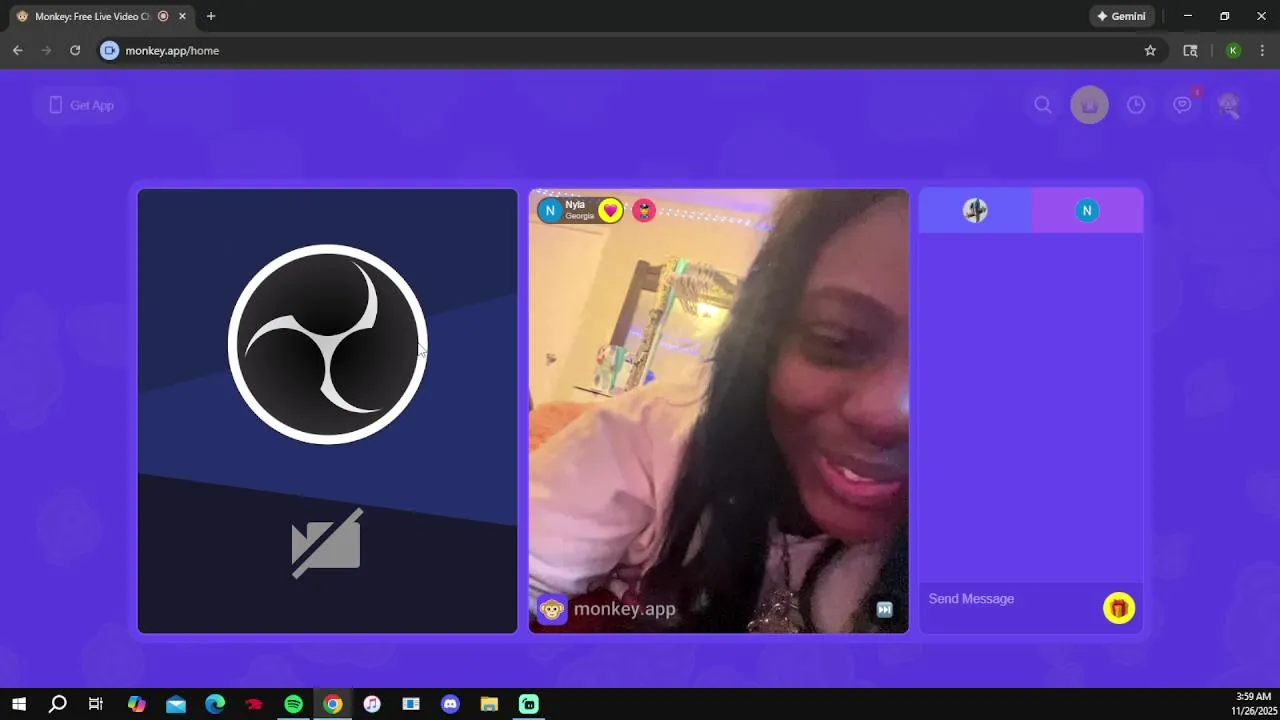
Task: Toggle the camera-off icon in left panel
Action: tap(327, 543)
